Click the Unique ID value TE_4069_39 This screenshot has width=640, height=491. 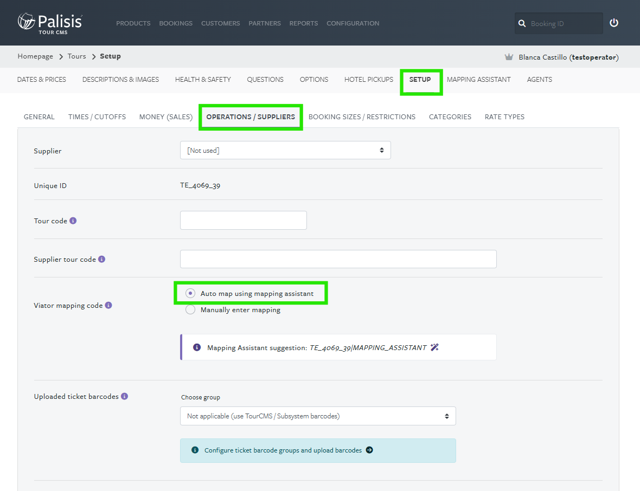[x=200, y=185]
